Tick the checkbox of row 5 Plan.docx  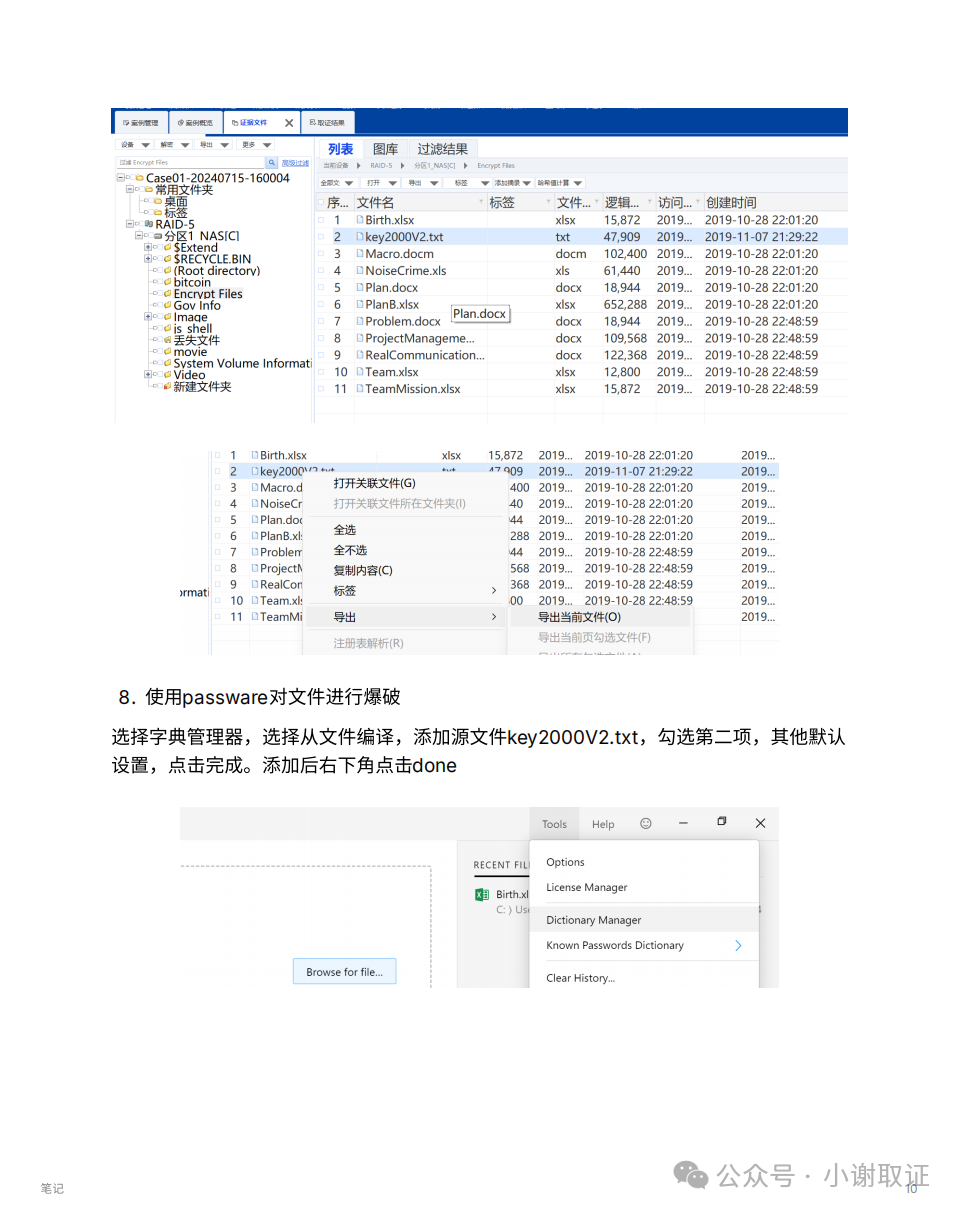(x=321, y=288)
